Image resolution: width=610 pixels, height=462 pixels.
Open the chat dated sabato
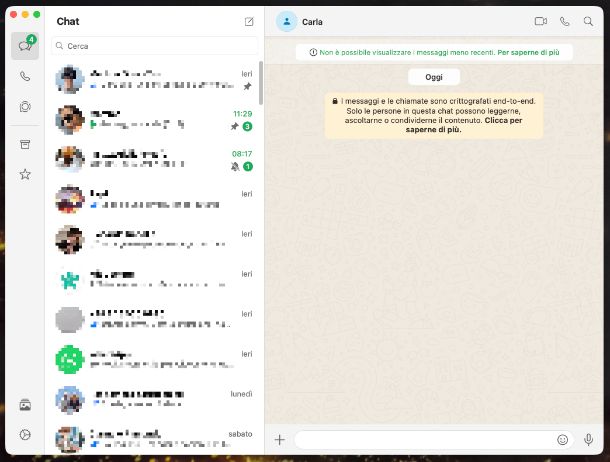(155, 439)
